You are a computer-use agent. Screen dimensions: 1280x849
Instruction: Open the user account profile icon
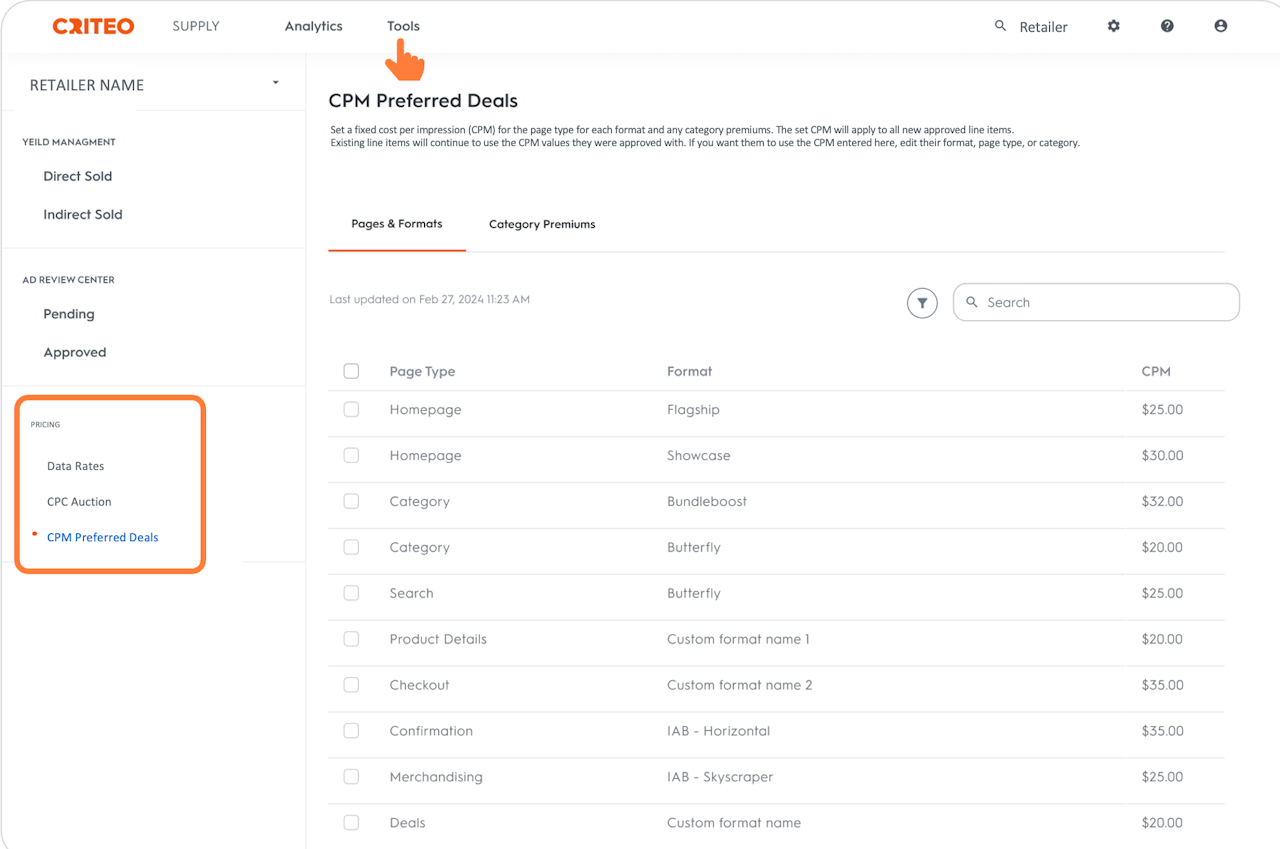pos(1220,26)
